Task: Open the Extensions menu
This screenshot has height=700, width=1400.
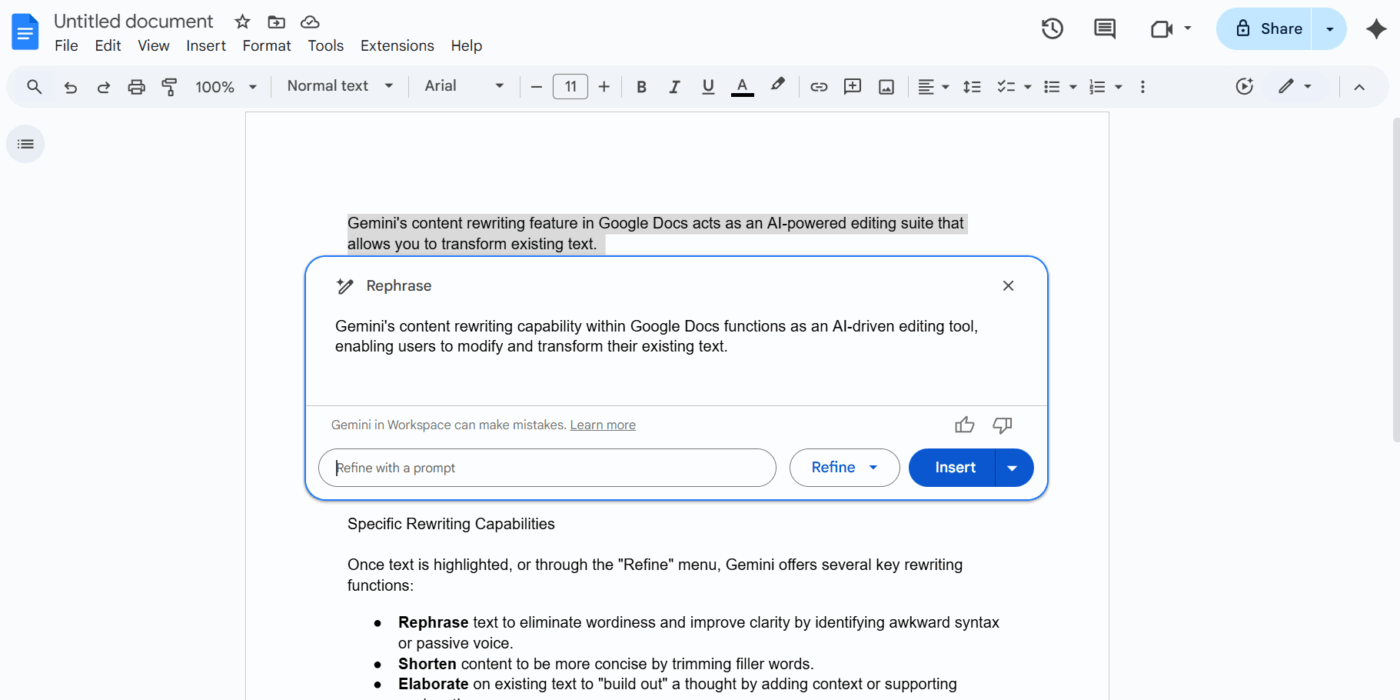Action: [x=397, y=46]
